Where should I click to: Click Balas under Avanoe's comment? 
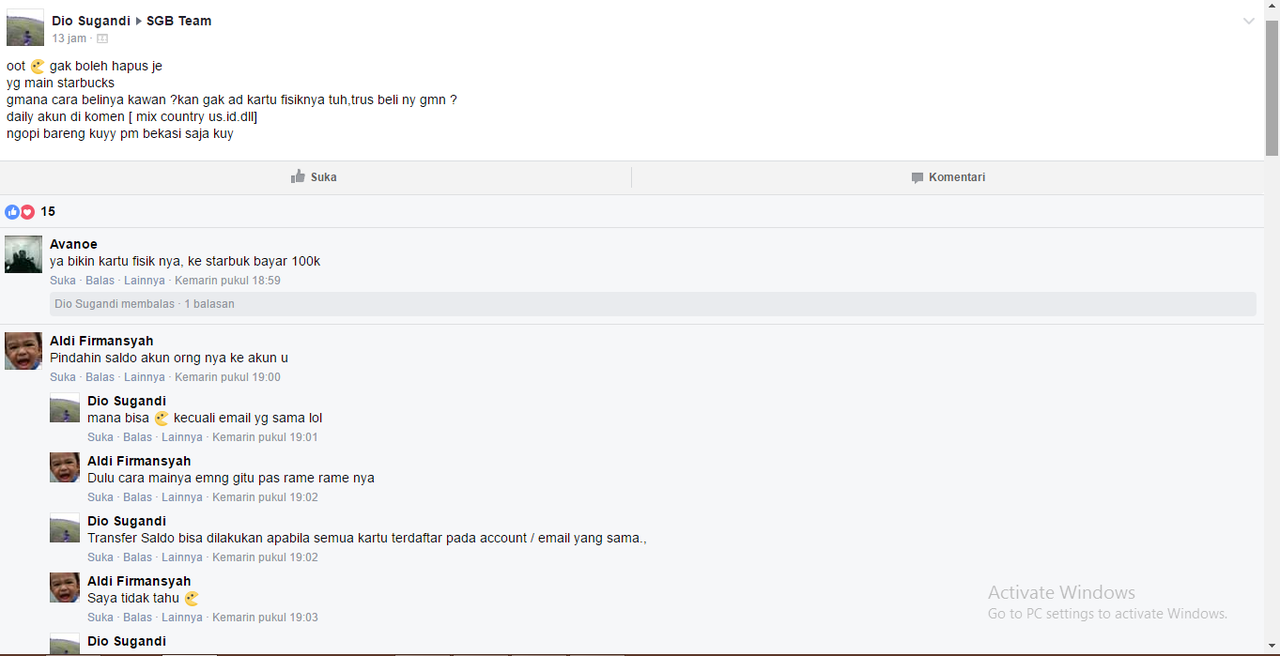tap(100, 281)
